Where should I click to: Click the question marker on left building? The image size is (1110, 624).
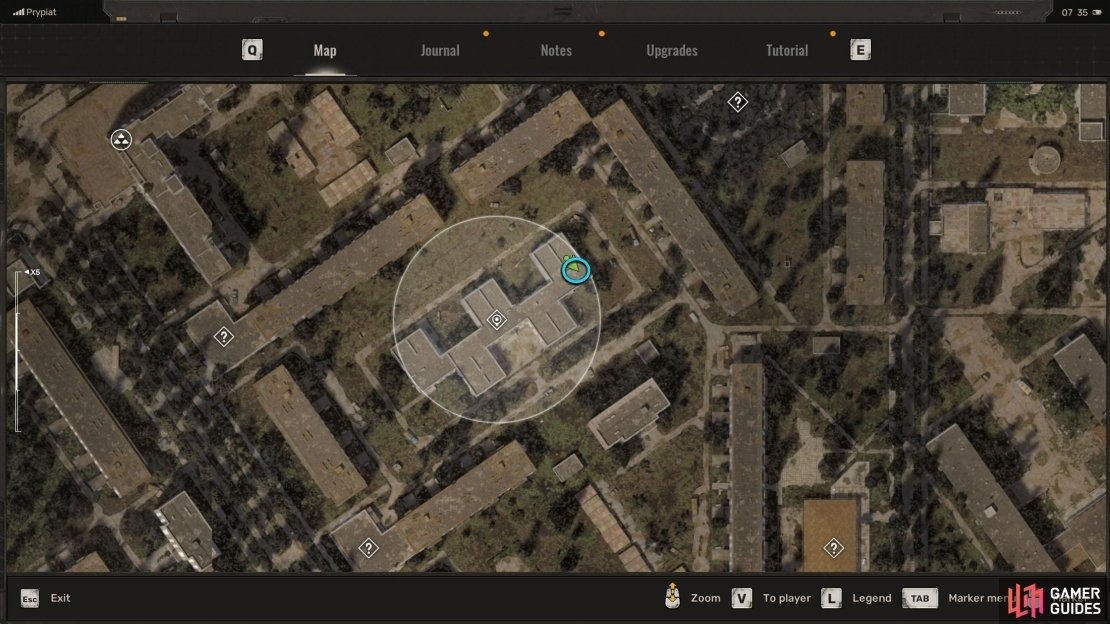click(x=224, y=336)
